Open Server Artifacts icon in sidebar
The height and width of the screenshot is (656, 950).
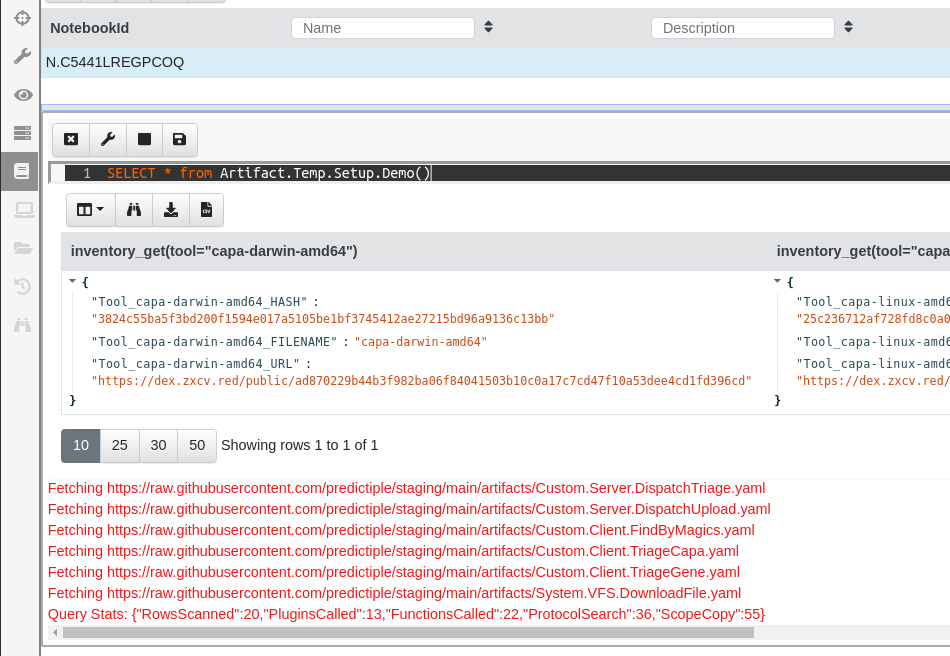[x=22, y=133]
